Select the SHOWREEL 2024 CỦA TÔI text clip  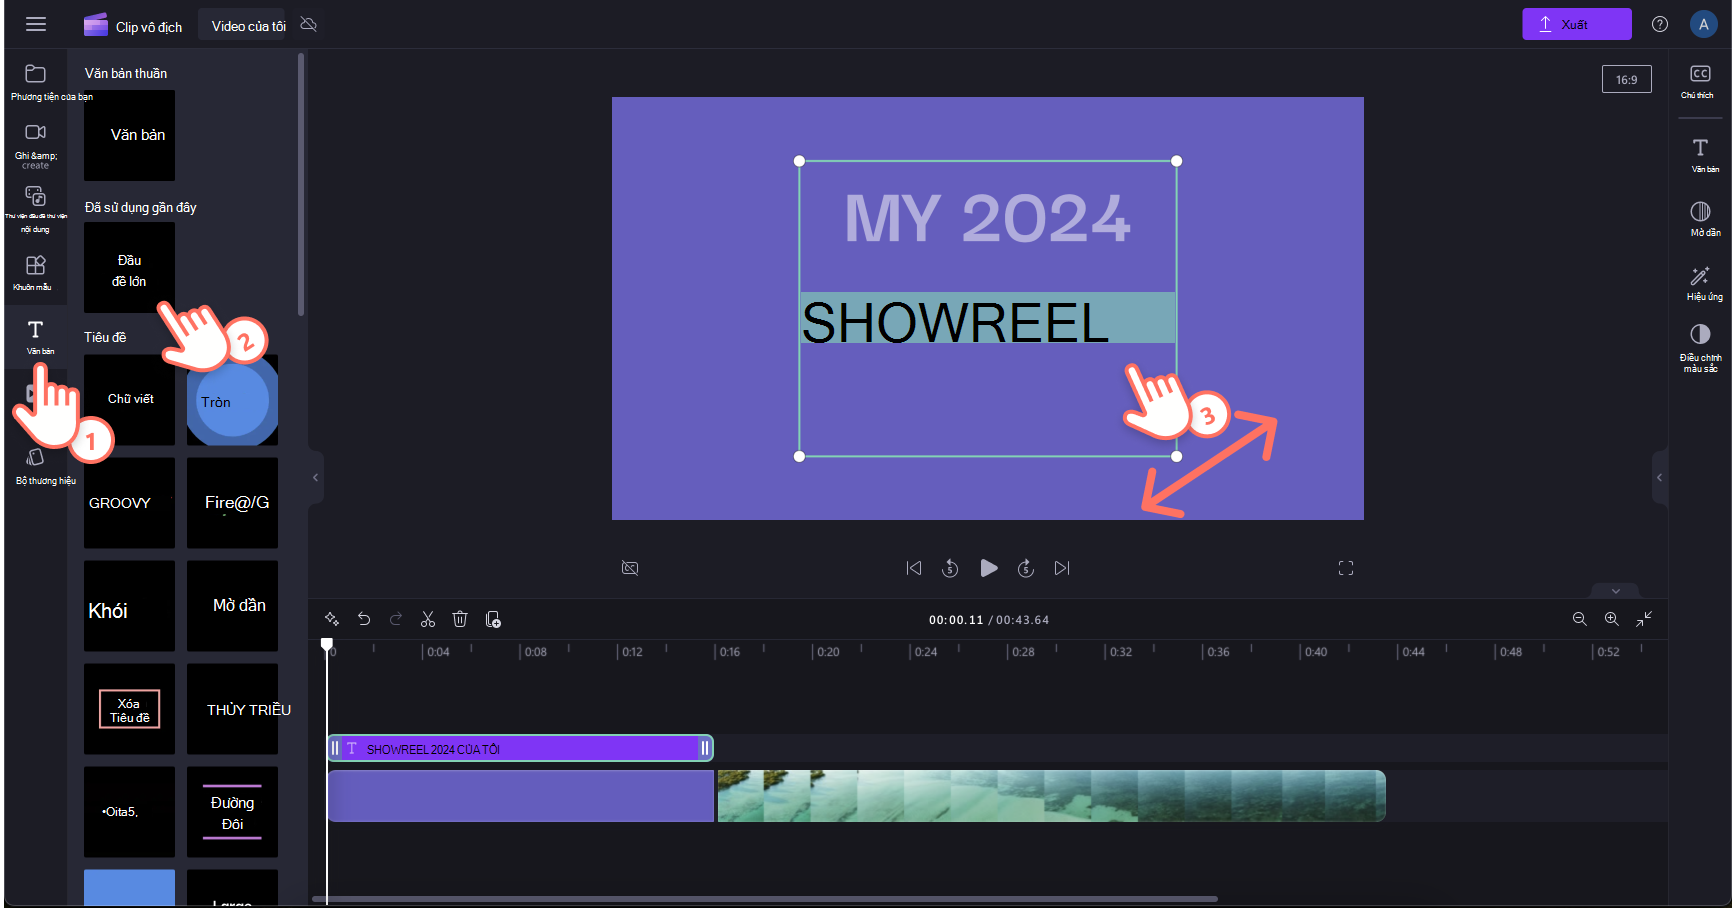520,748
